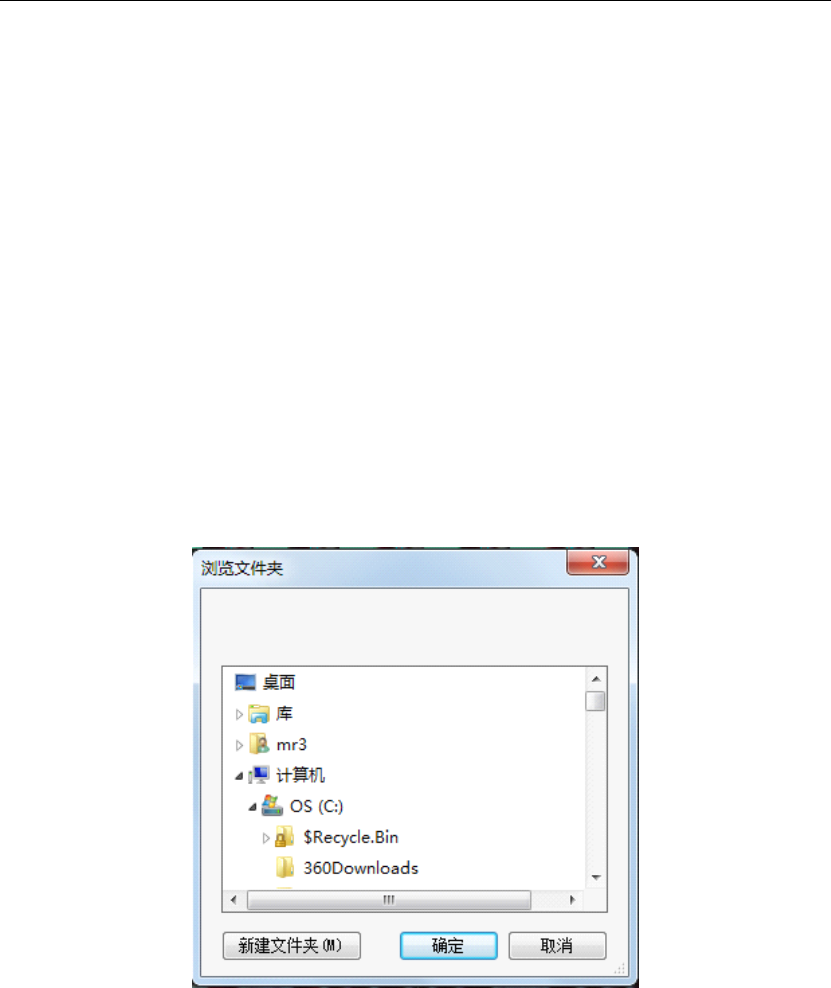This screenshot has width=831, height=988.
Task: Click the Computer (计算机) icon
Action: [x=259, y=775]
